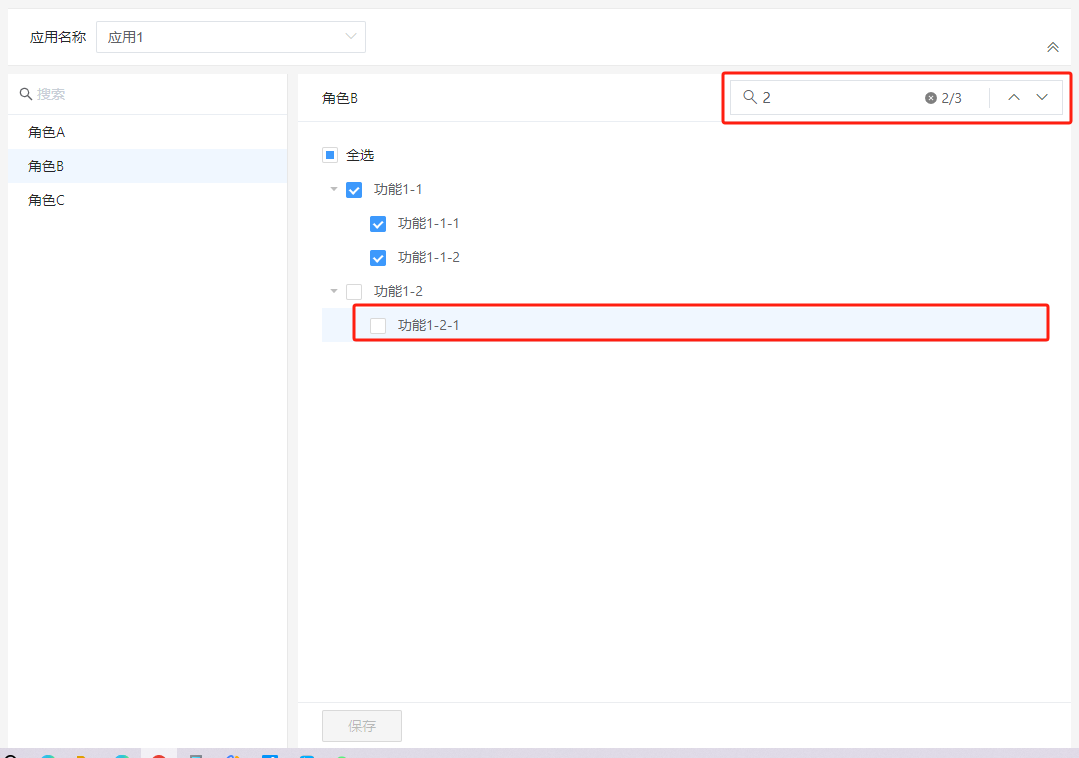This screenshot has height=758, width=1079.
Task: Select 角色A in the role list
Action: pyautogui.click(x=47, y=132)
